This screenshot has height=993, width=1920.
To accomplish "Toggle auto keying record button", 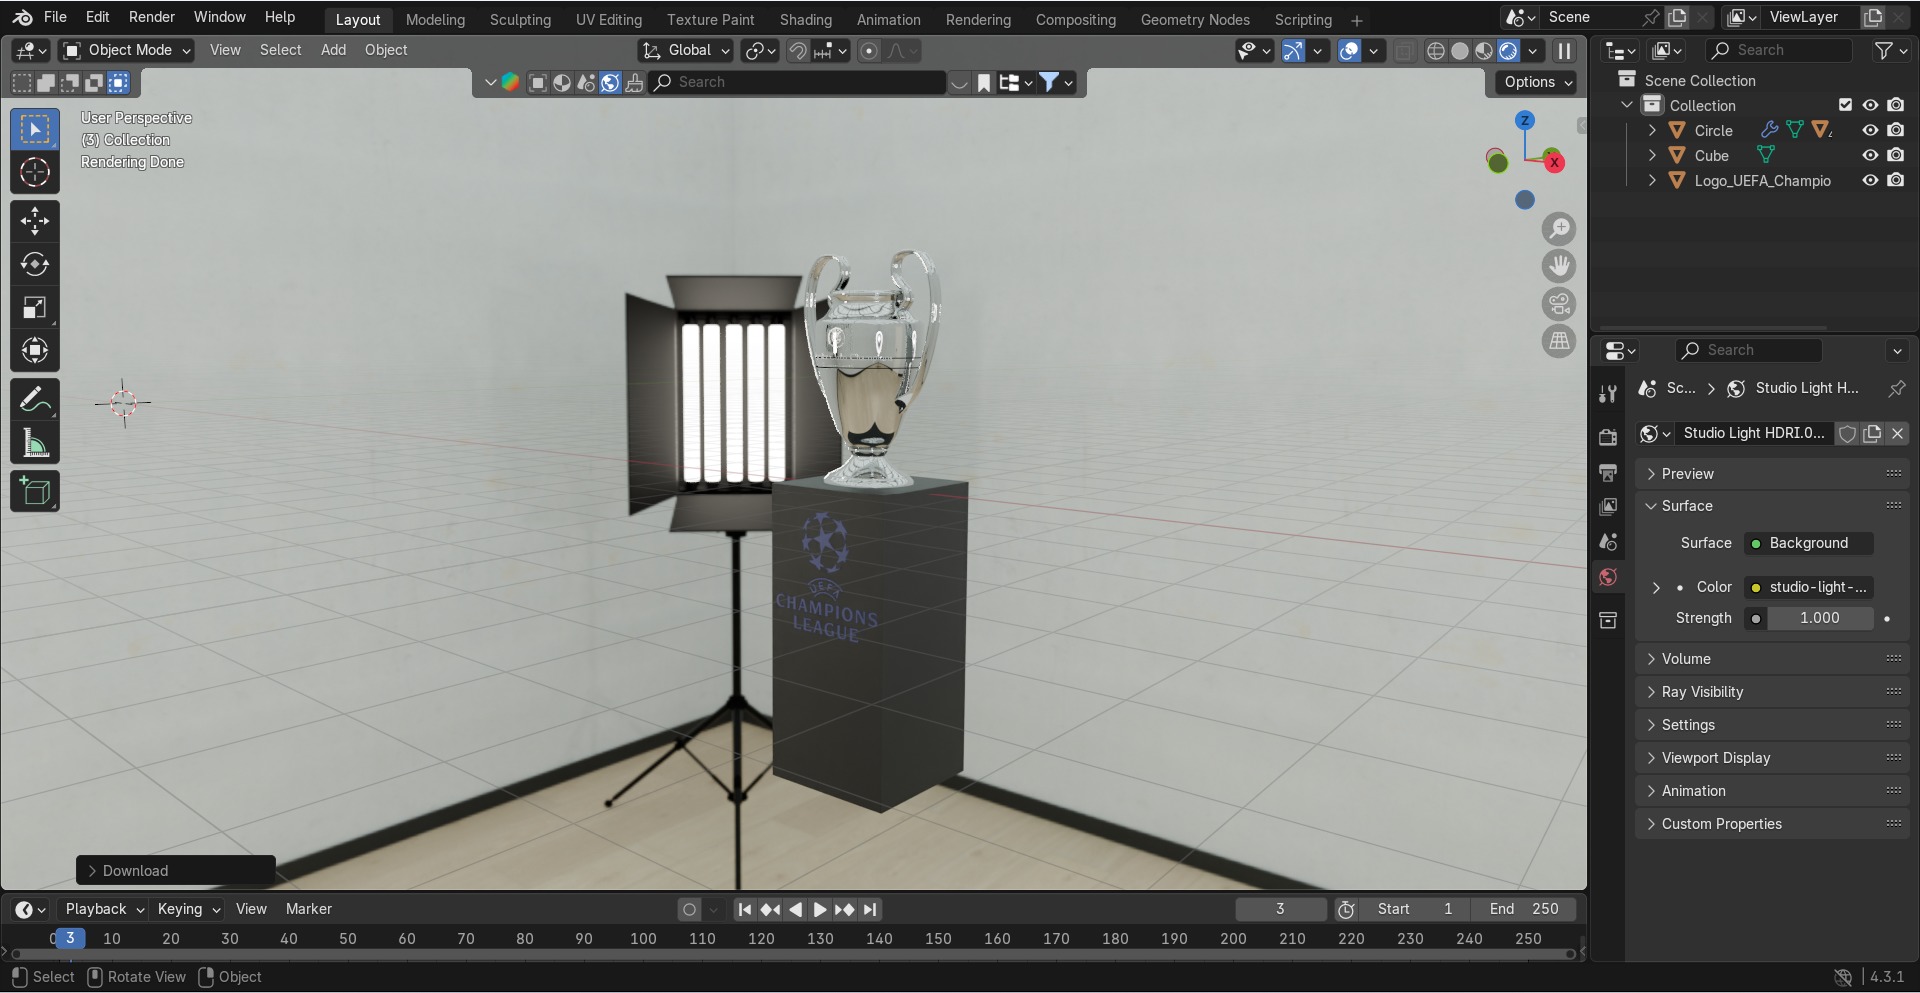I will point(689,909).
